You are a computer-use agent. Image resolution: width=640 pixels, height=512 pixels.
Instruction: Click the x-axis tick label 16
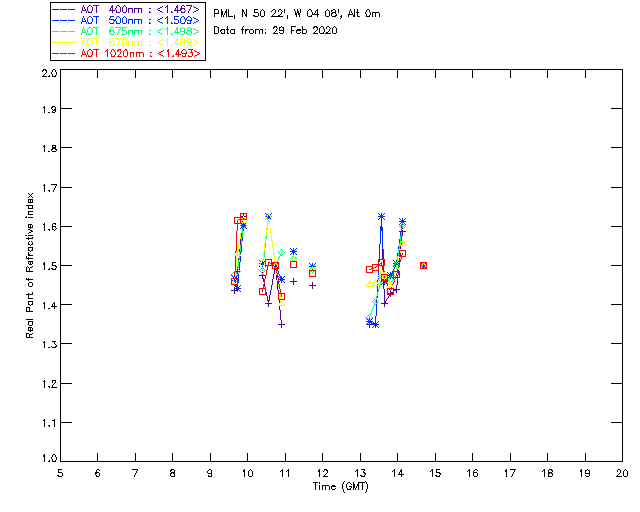click(x=473, y=473)
